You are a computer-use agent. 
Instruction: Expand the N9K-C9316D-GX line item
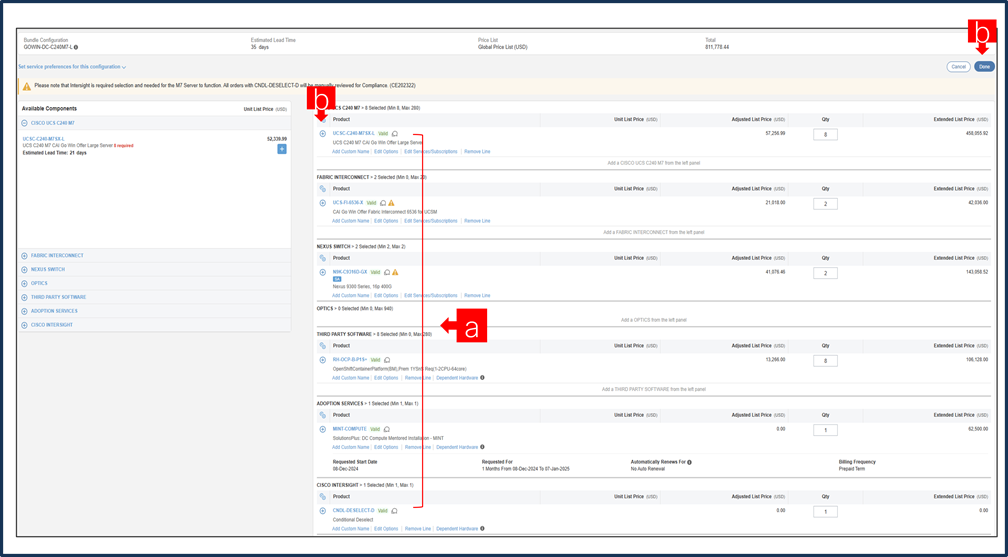323,272
